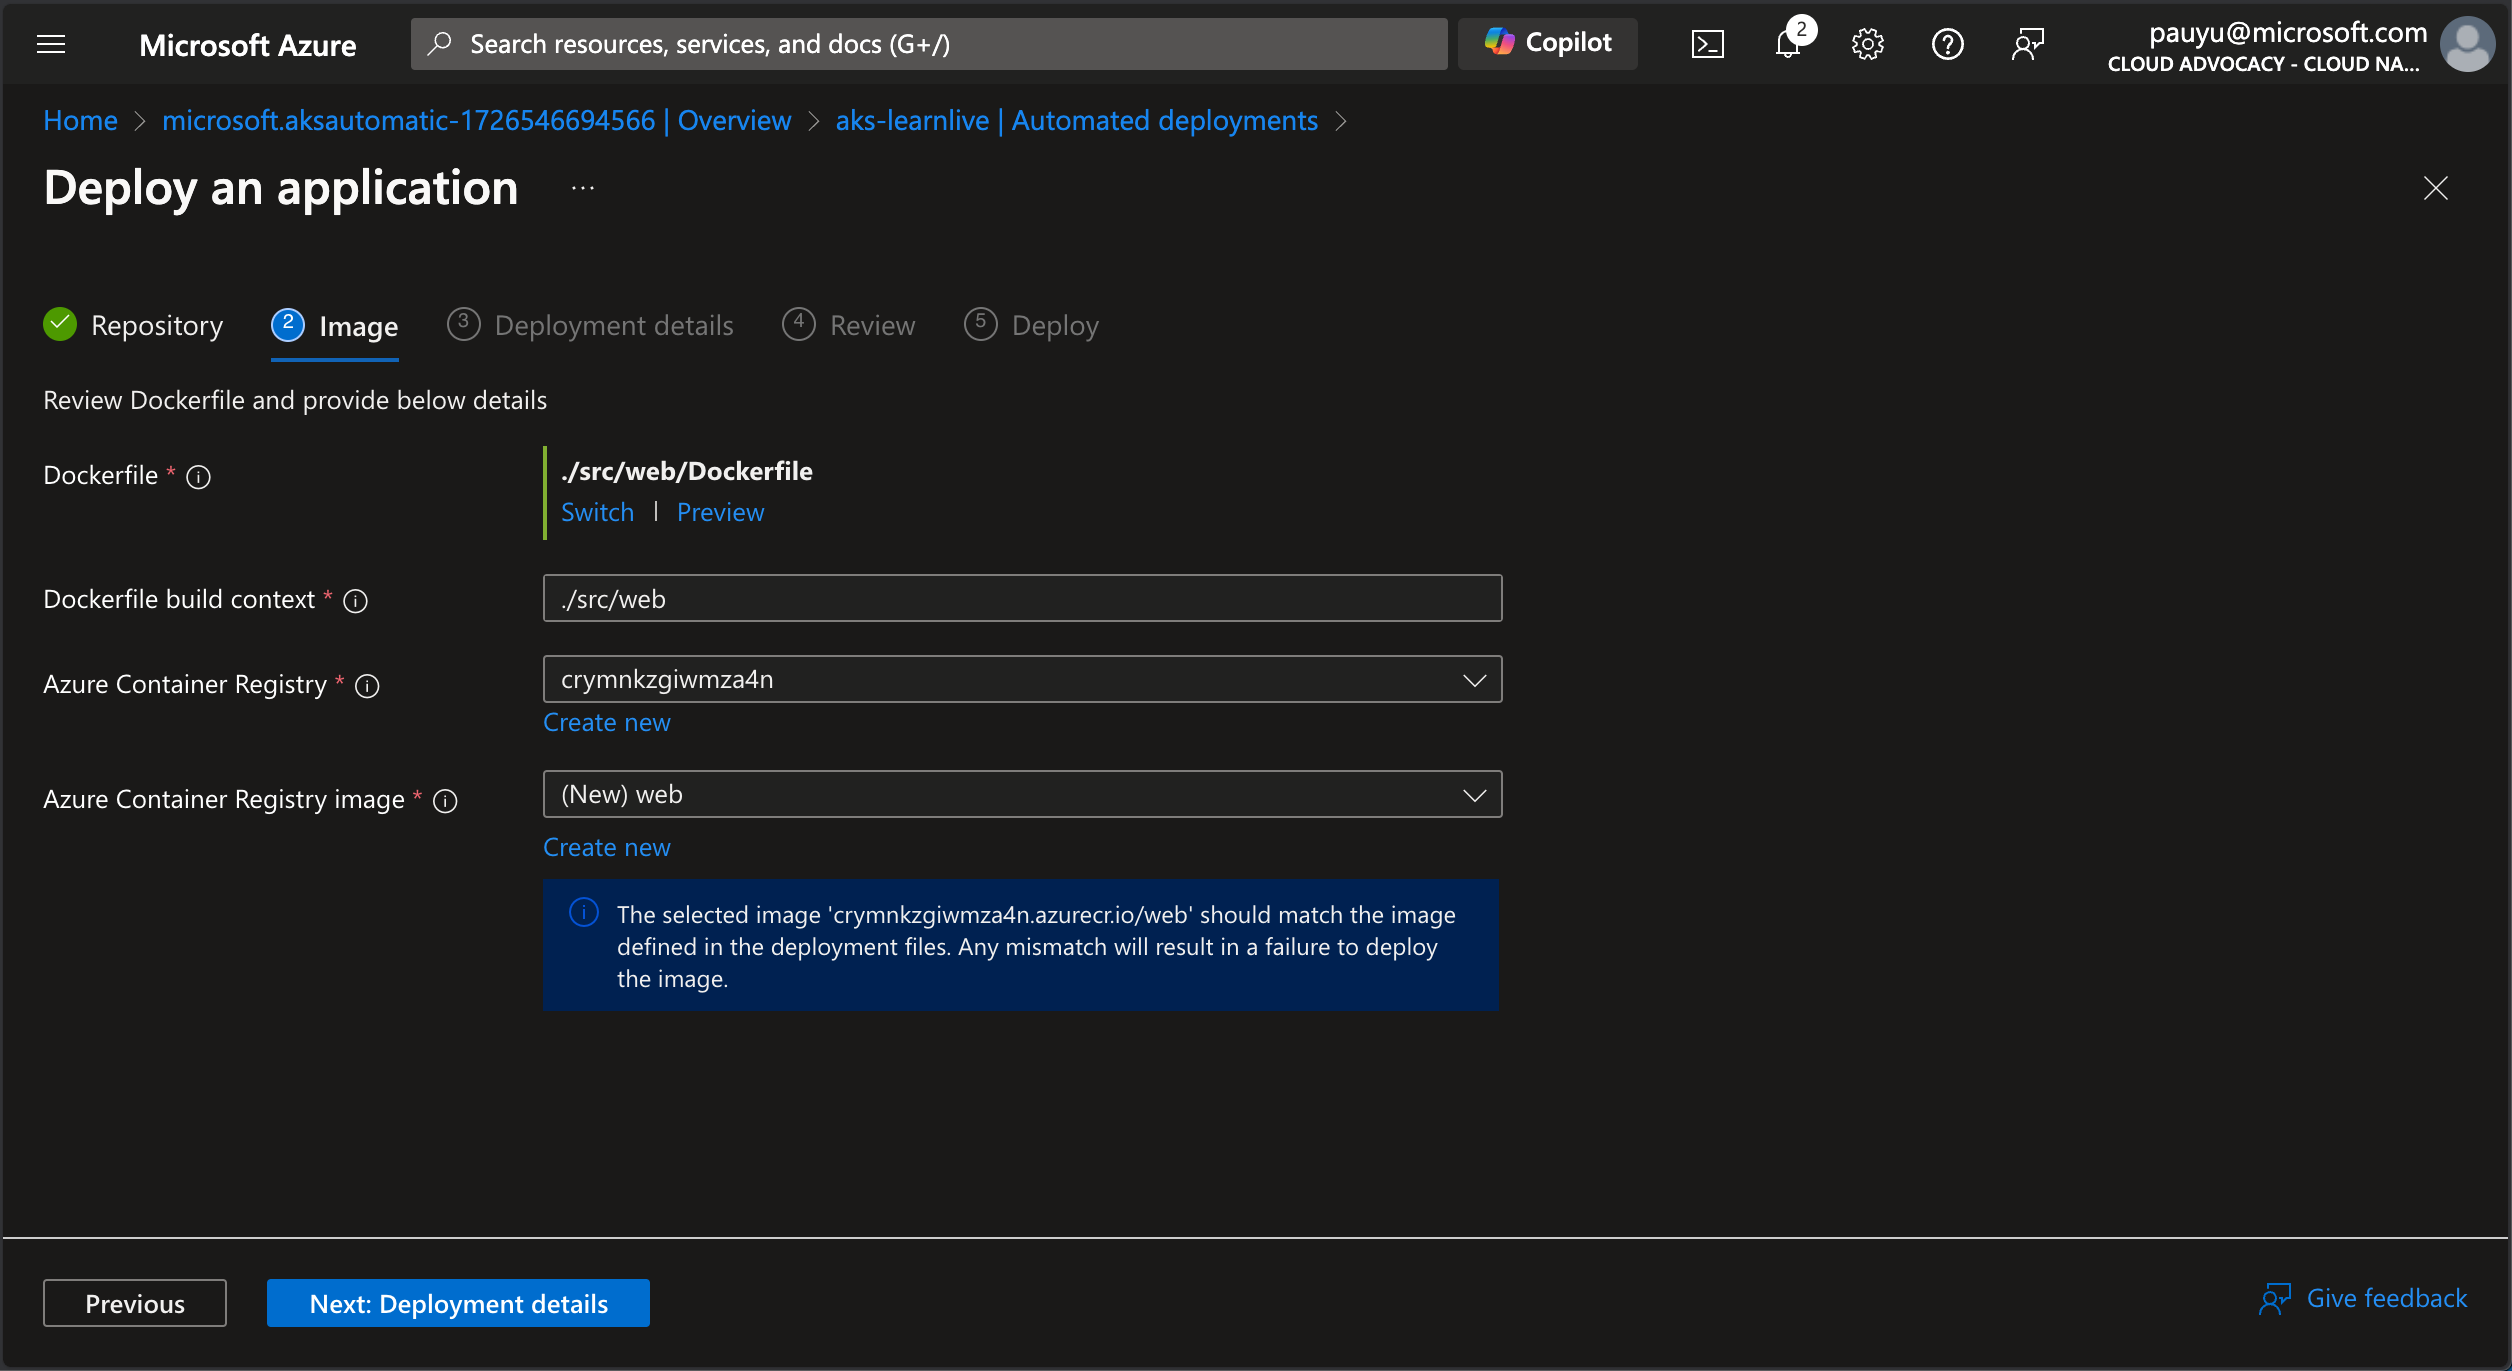Open the account avatar menu
The image size is (2512, 1371).
pyautogui.click(x=2467, y=44)
